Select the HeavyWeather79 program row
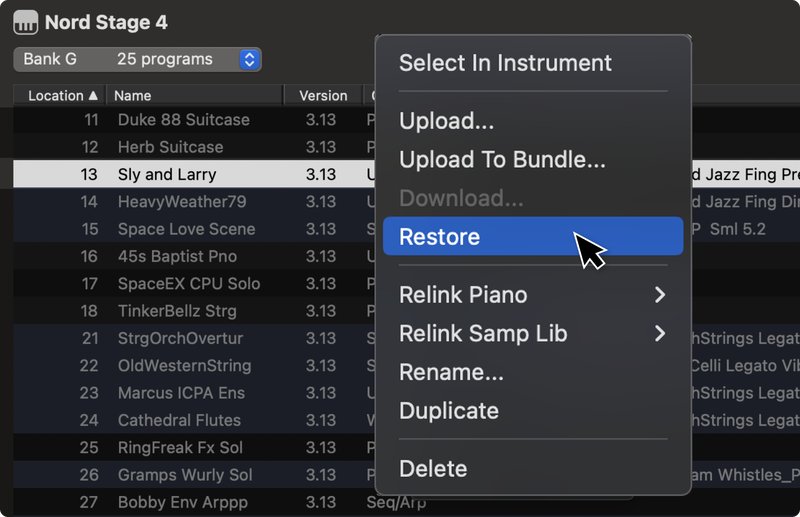 pyautogui.click(x=194, y=202)
